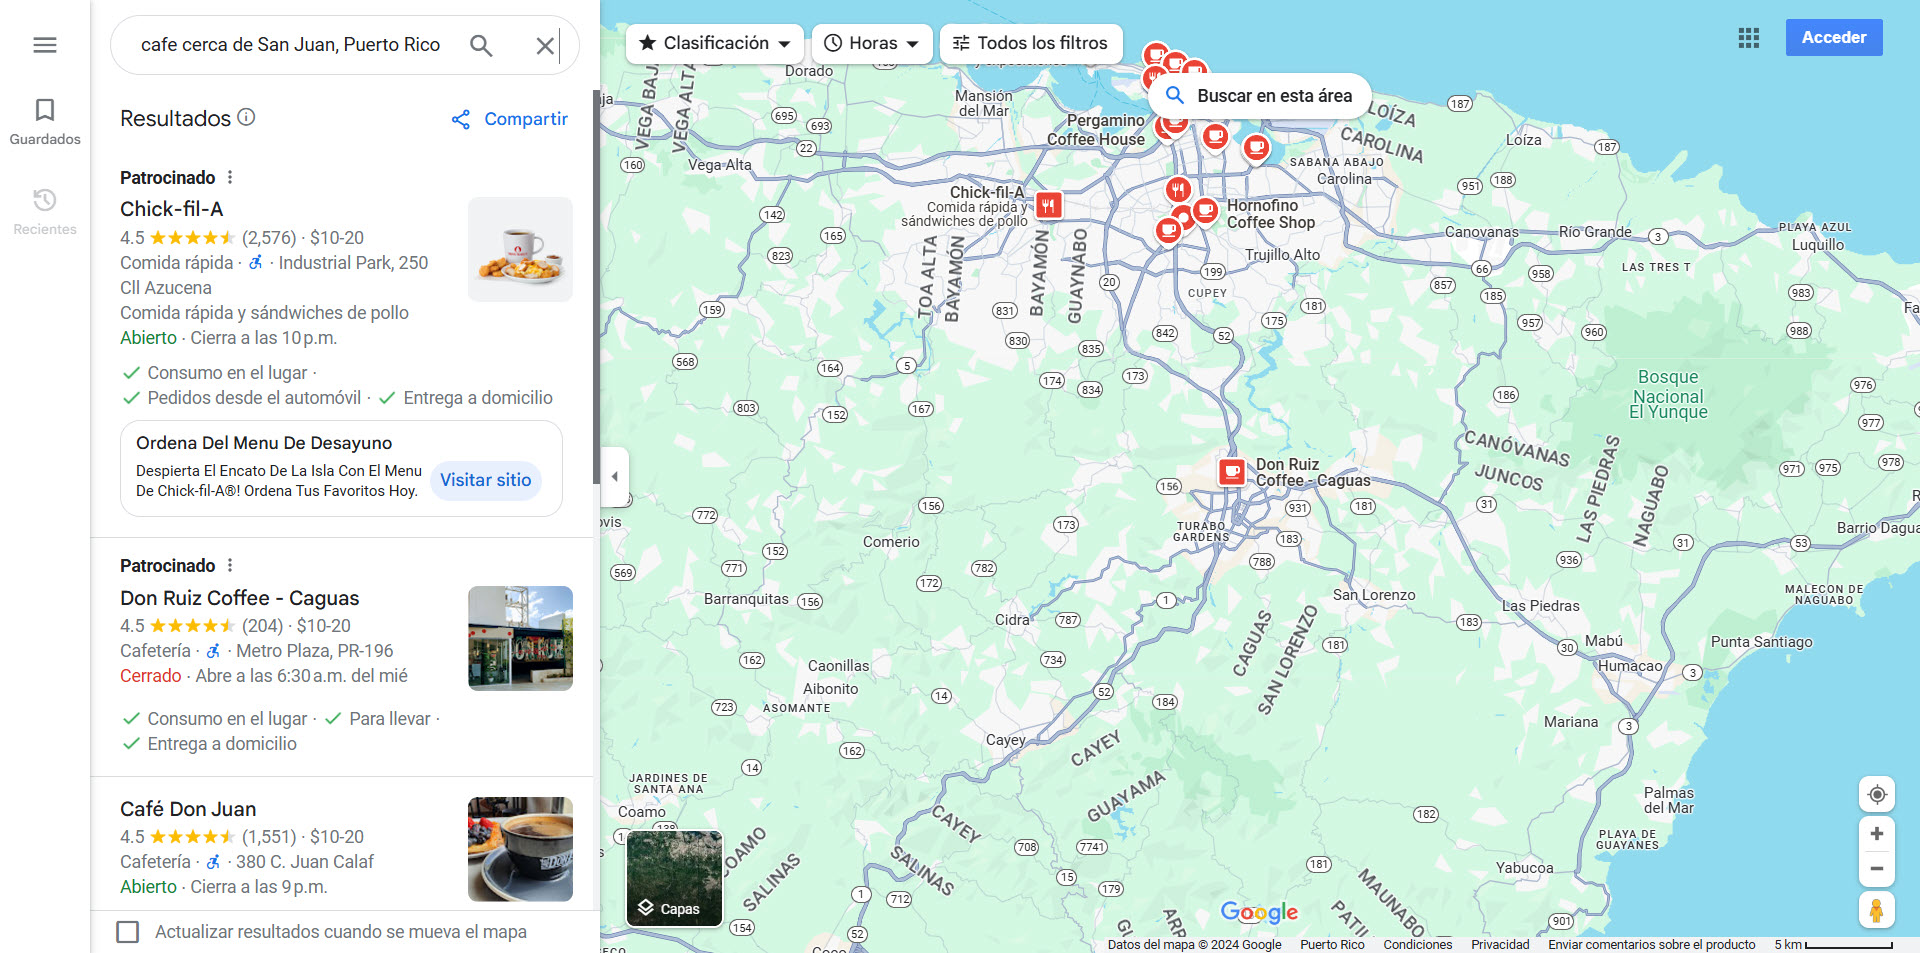Viewport: 1920px width, 953px height.
Task: Click the Acceder sign-in button
Action: point(1834,37)
